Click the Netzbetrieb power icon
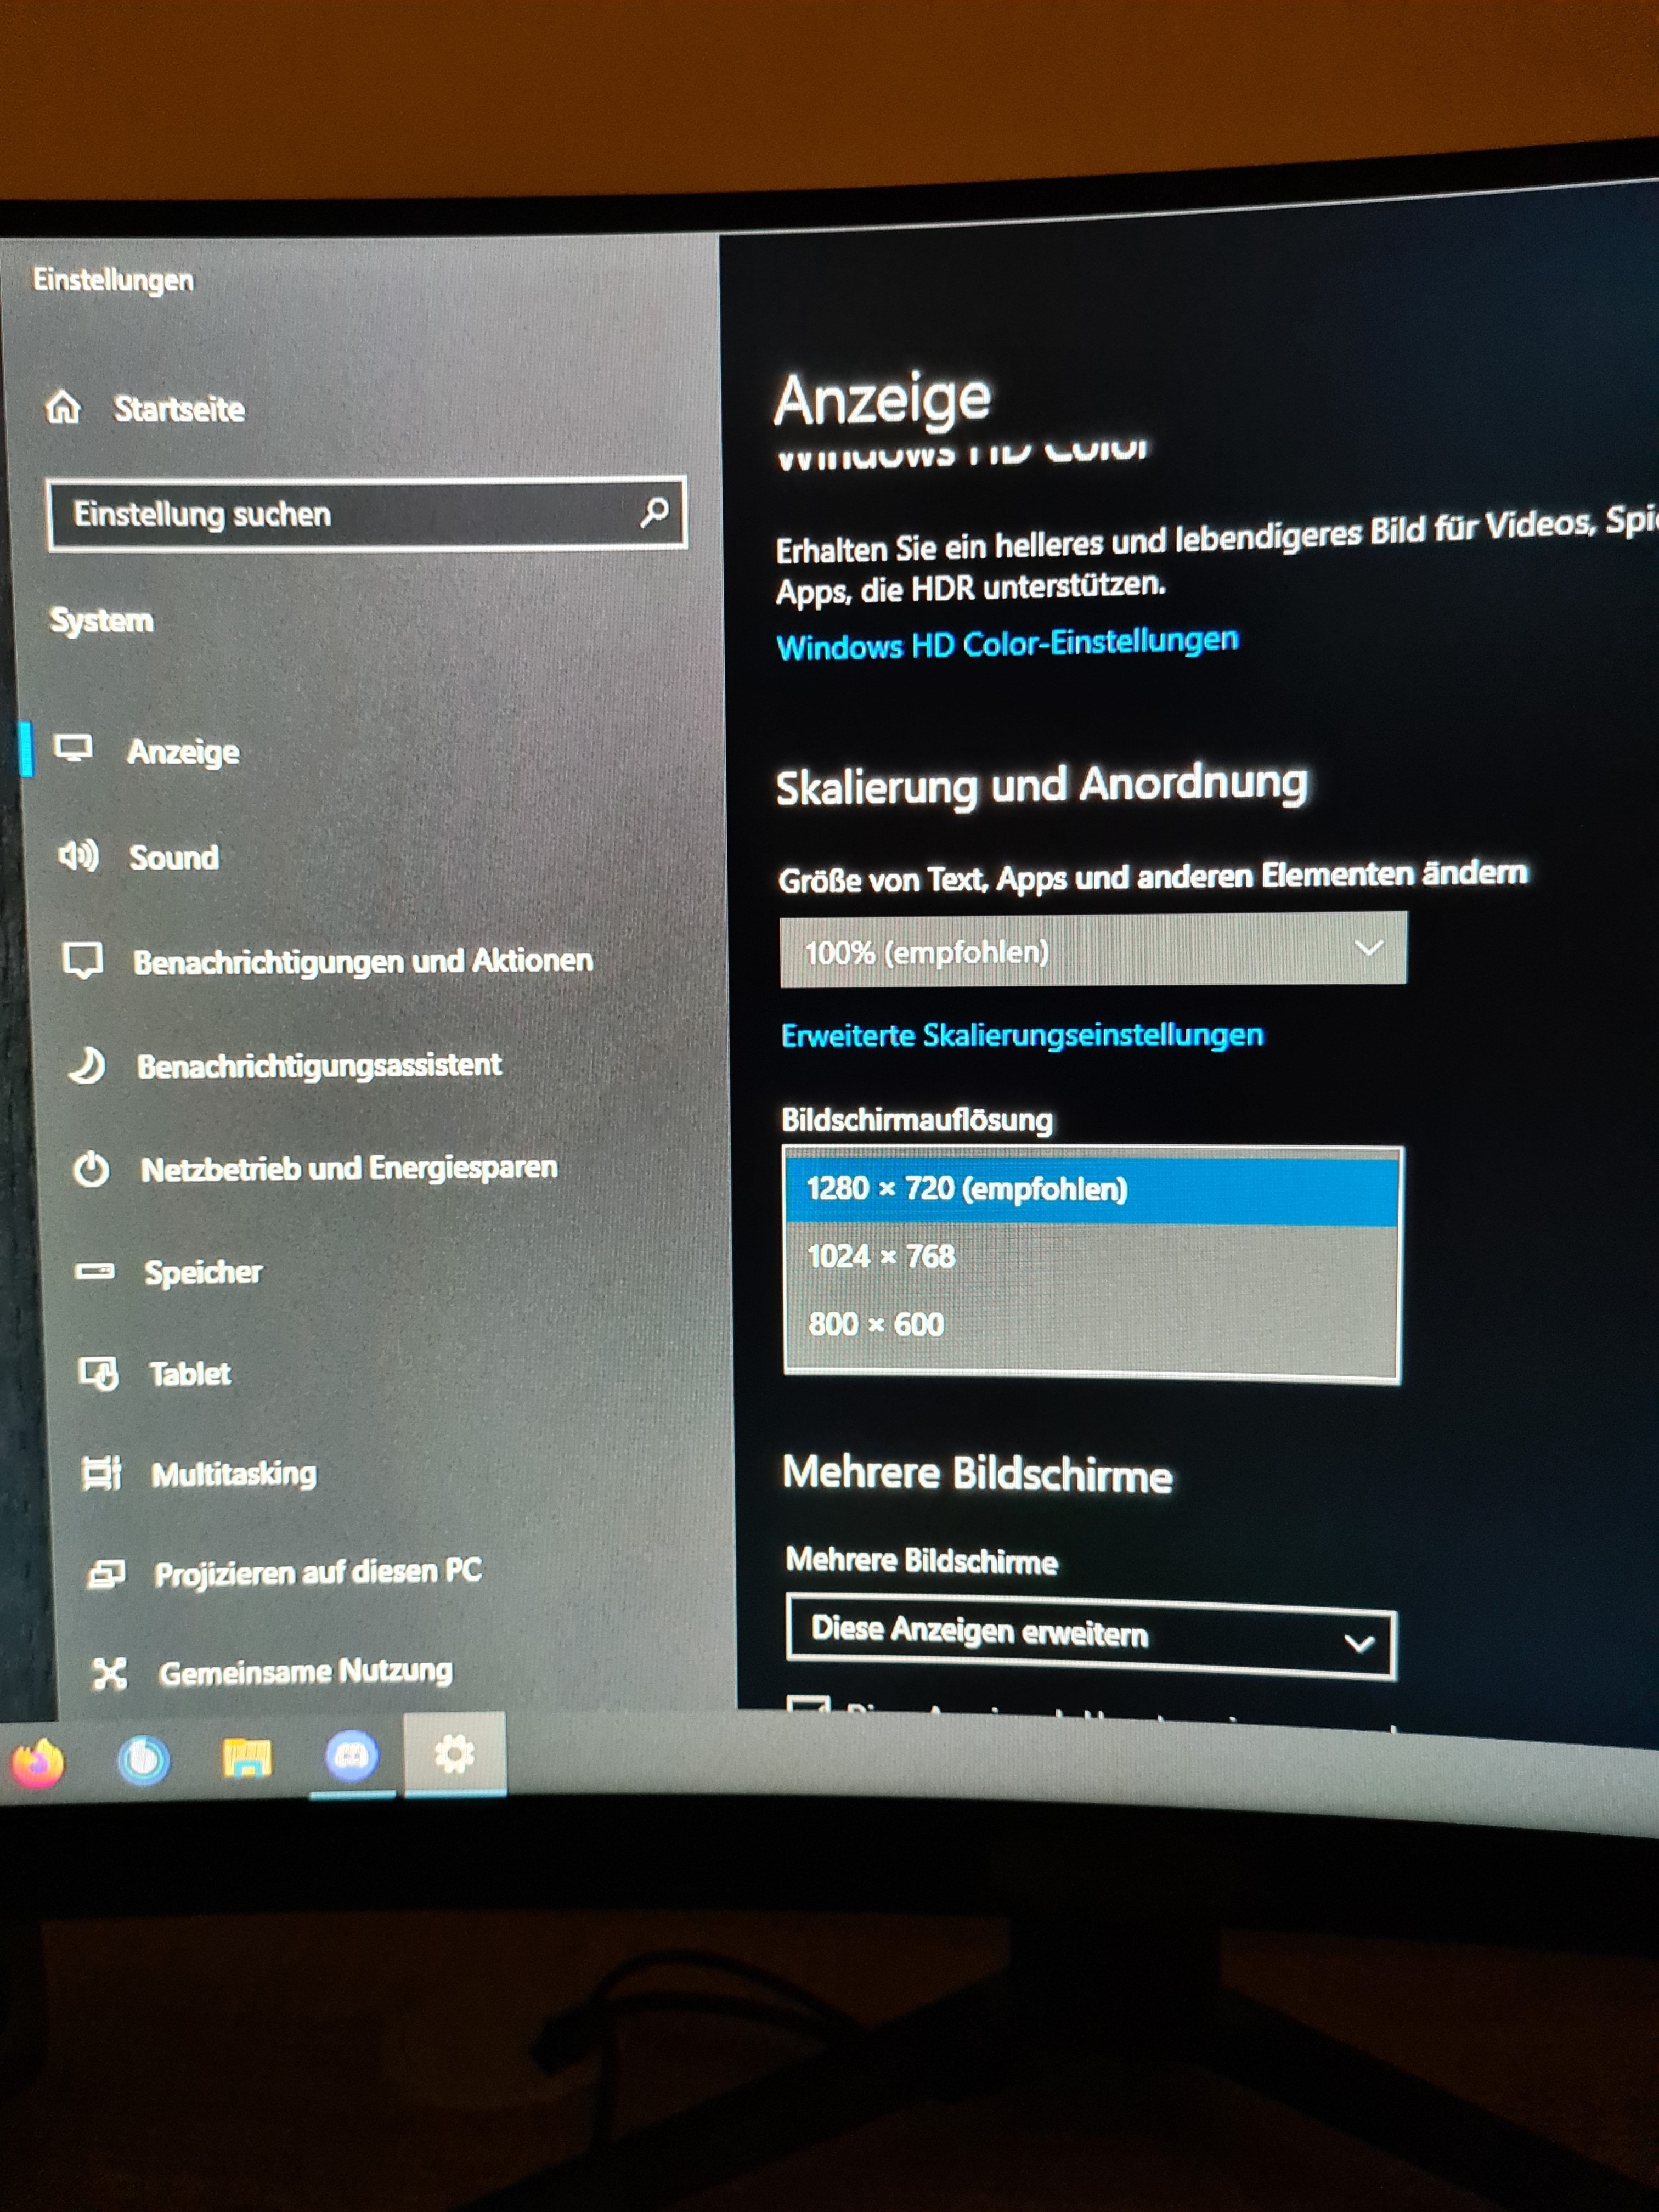The height and width of the screenshot is (2212, 1659). (x=91, y=1169)
